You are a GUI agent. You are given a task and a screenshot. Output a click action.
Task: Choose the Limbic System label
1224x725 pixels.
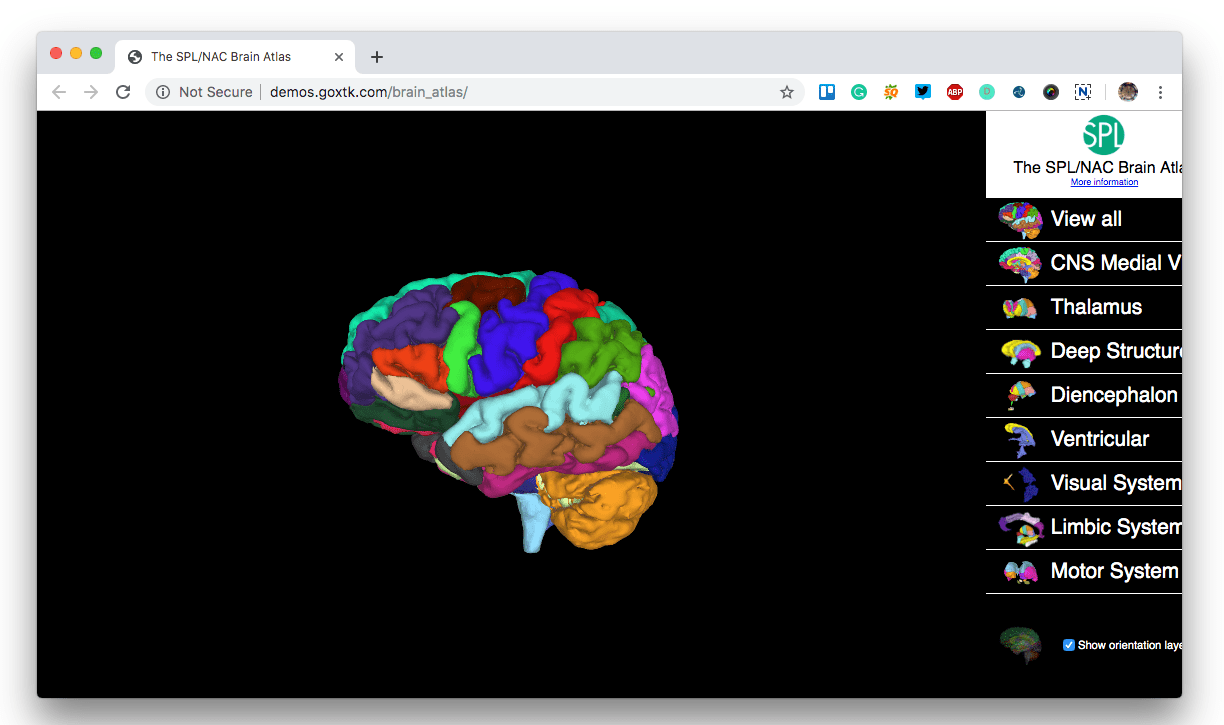(x=1116, y=527)
